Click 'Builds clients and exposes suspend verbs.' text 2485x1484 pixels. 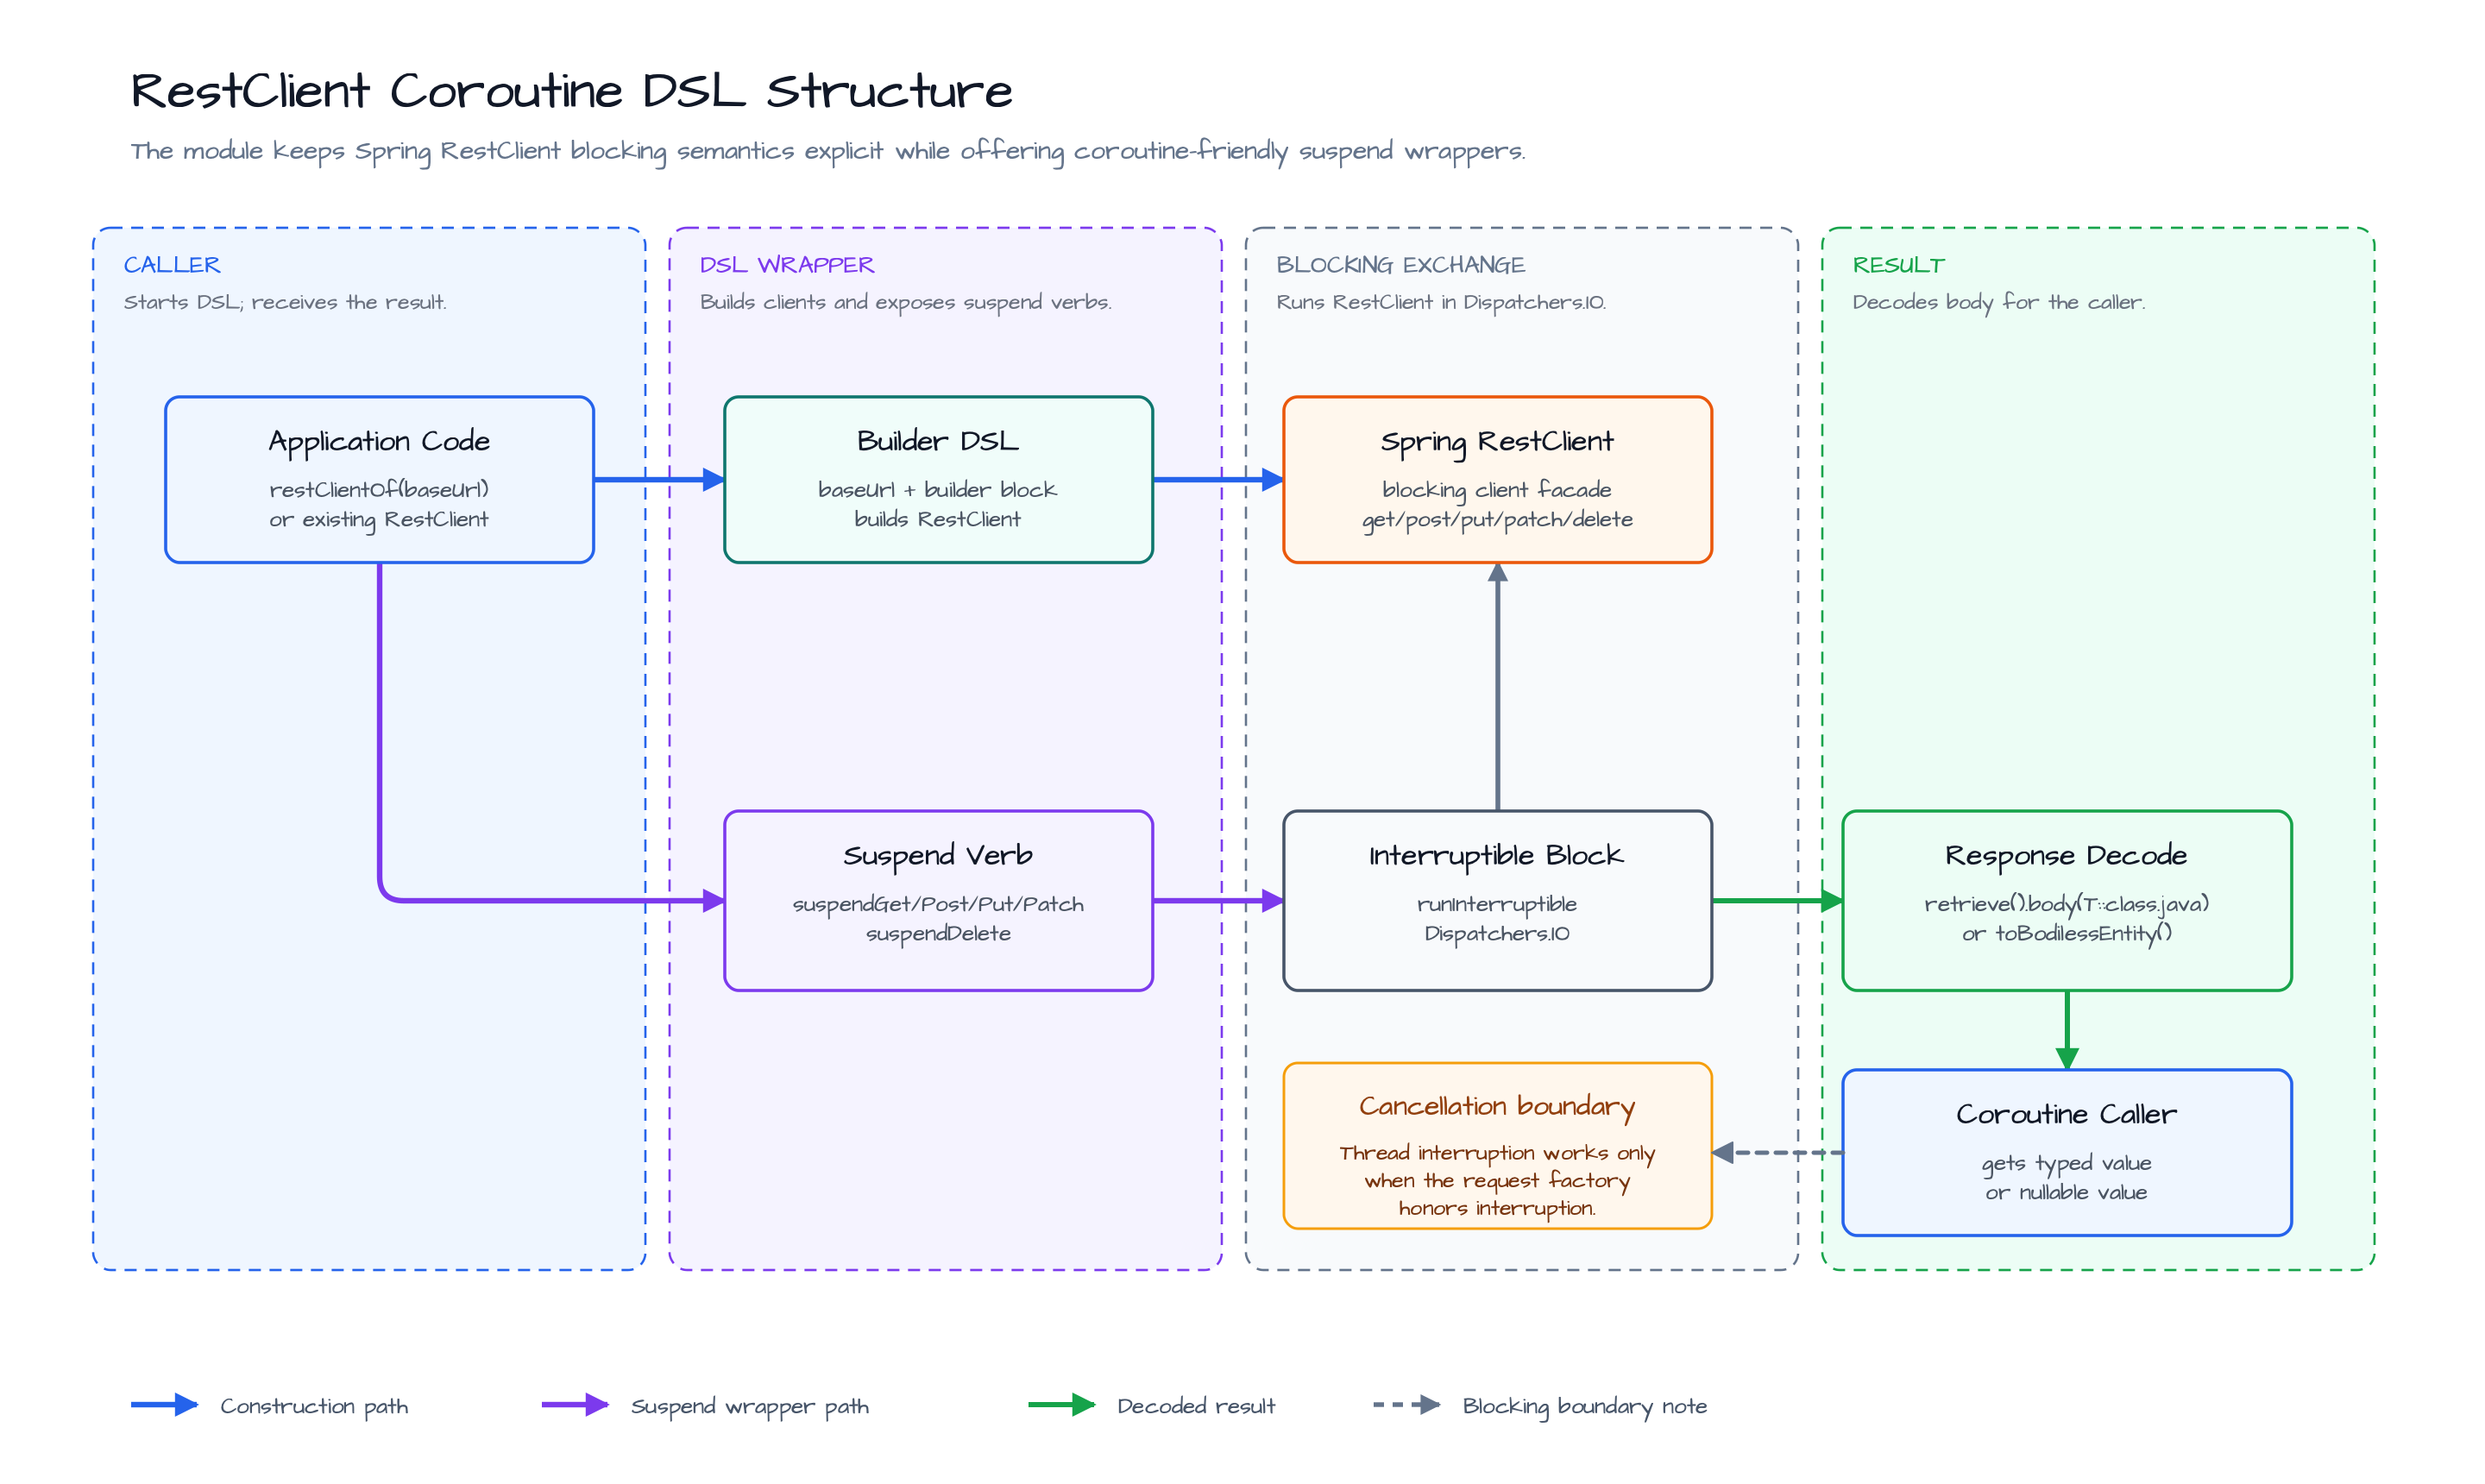(905, 302)
